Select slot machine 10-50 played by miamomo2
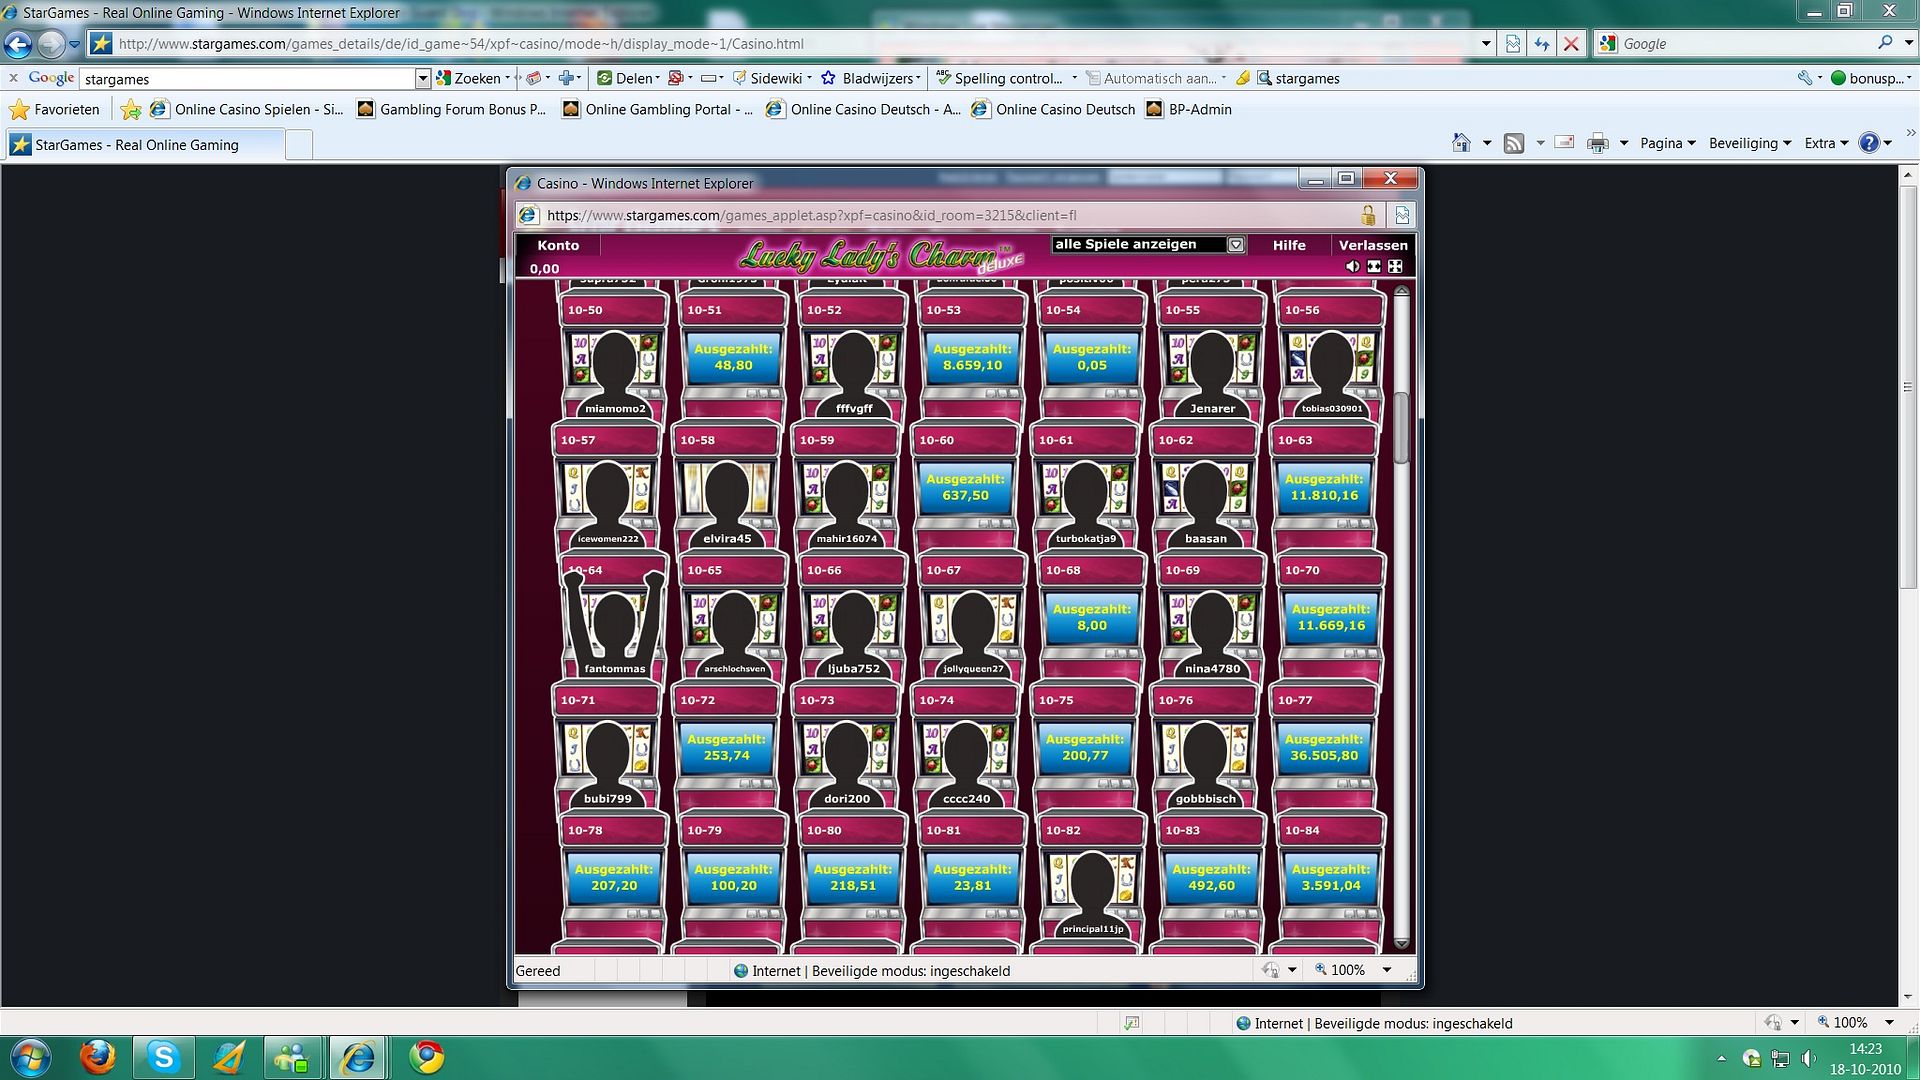This screenshot has width=1920, height=1080. click(614, 358)
